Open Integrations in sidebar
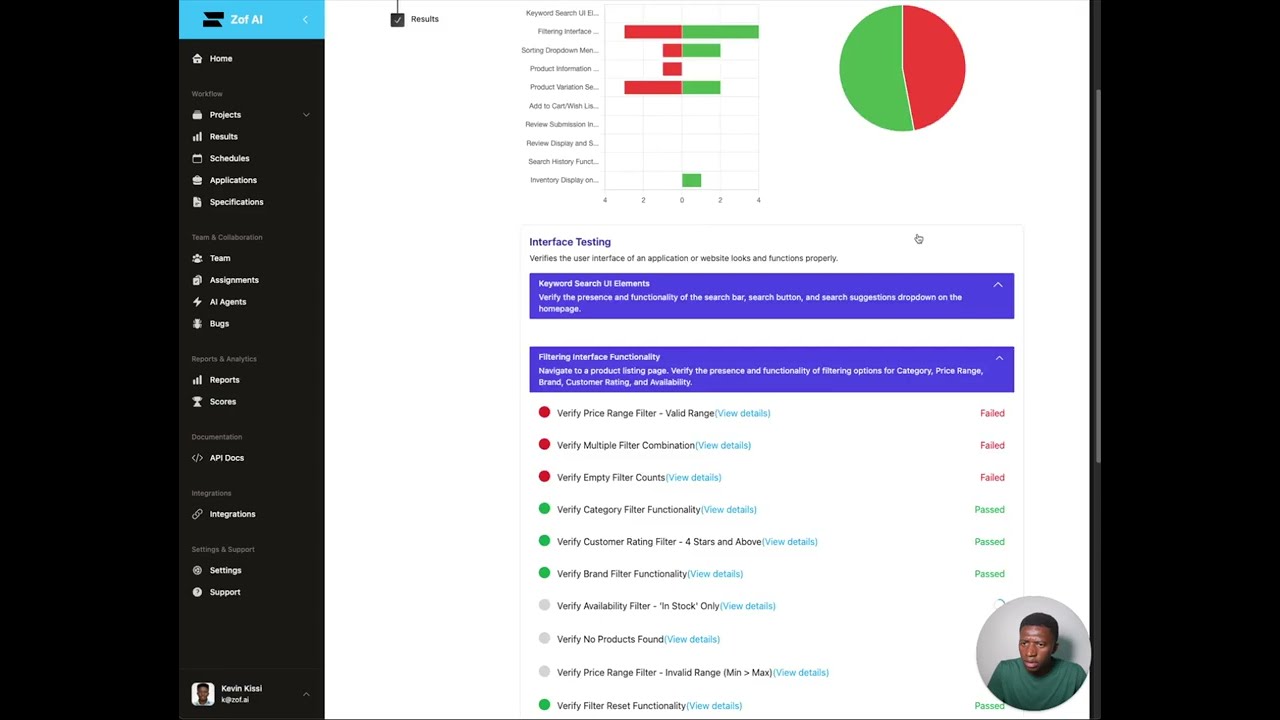Screen dimensions: 1280x720 [232, 514]
